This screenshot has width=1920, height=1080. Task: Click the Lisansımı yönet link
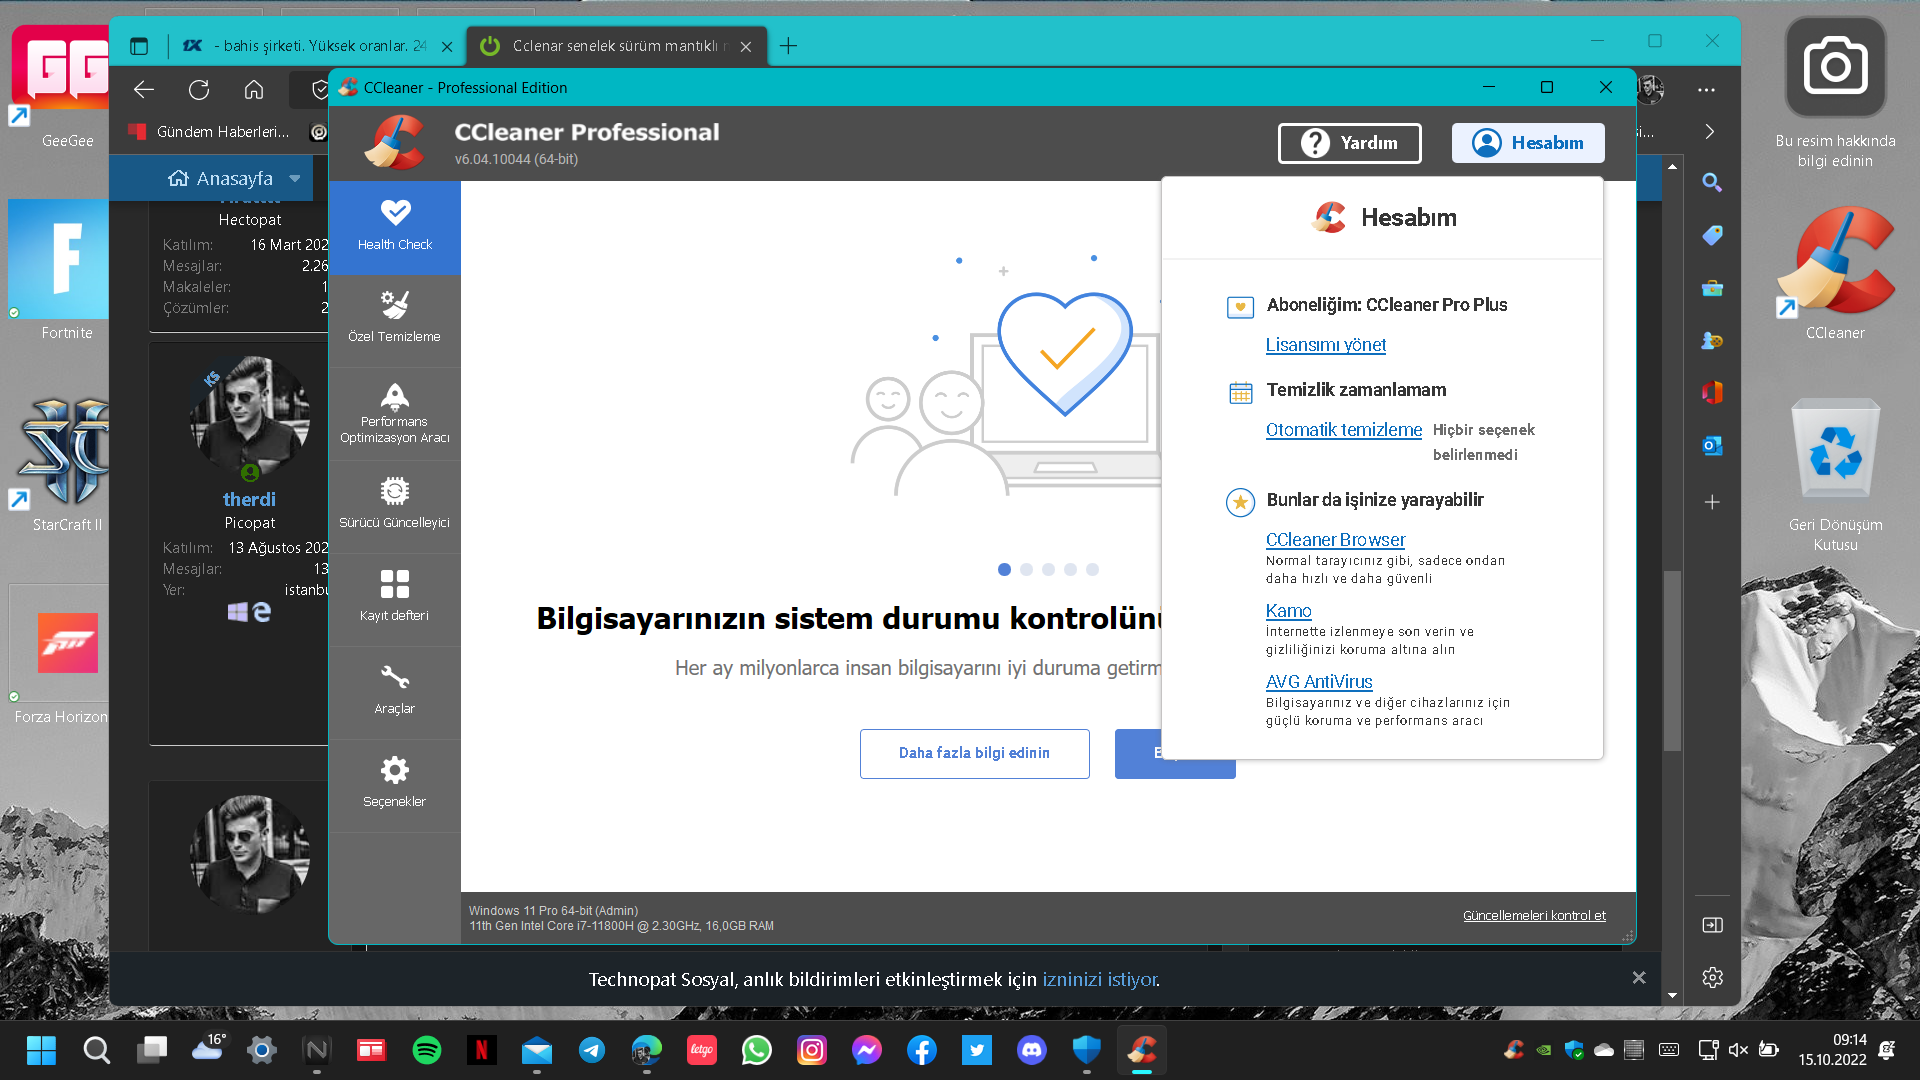point(1325,345)
